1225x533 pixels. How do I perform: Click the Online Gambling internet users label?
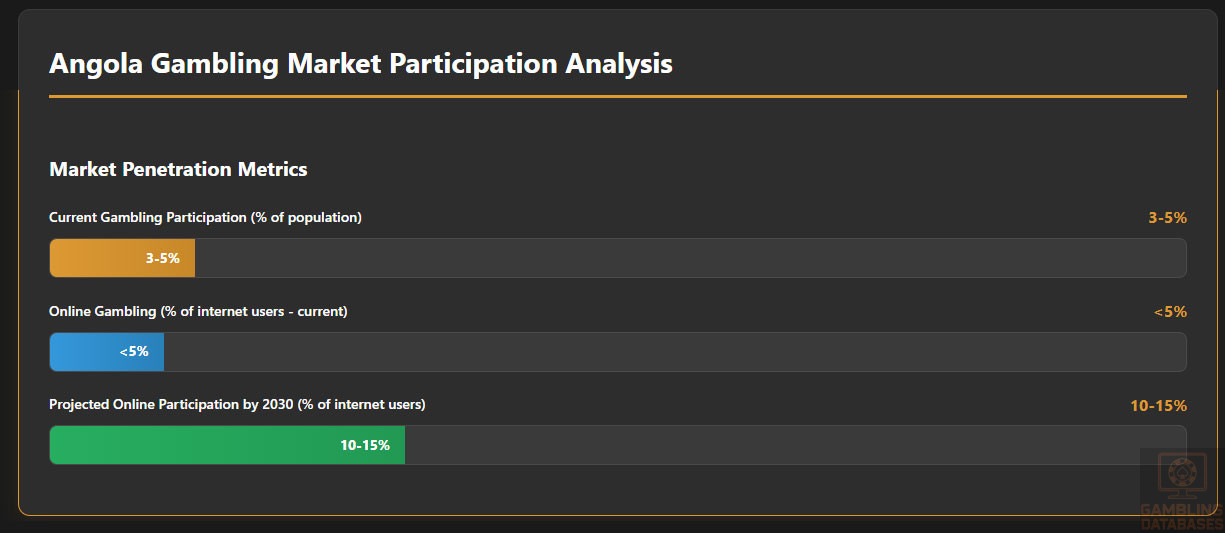198,311
